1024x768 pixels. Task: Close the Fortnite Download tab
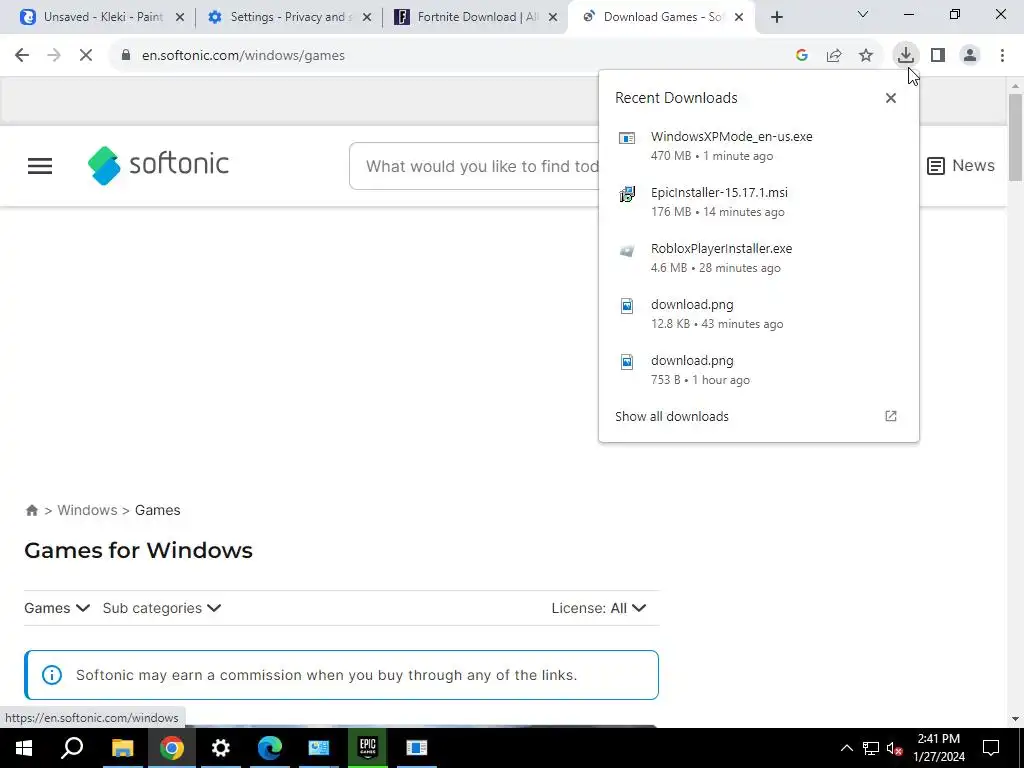point(553,18)
